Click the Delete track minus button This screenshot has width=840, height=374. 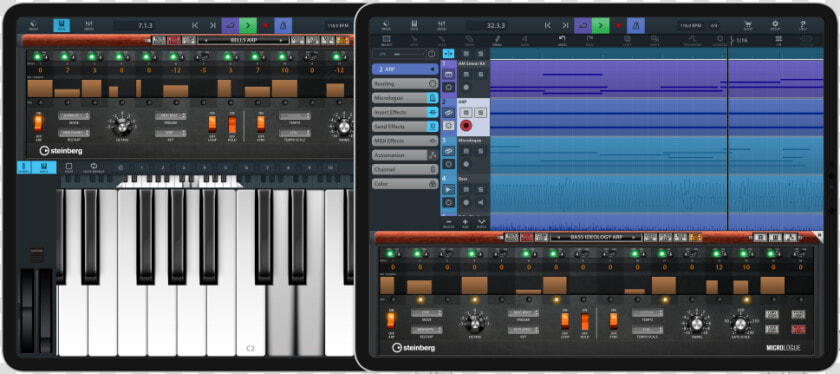[448, 222]
